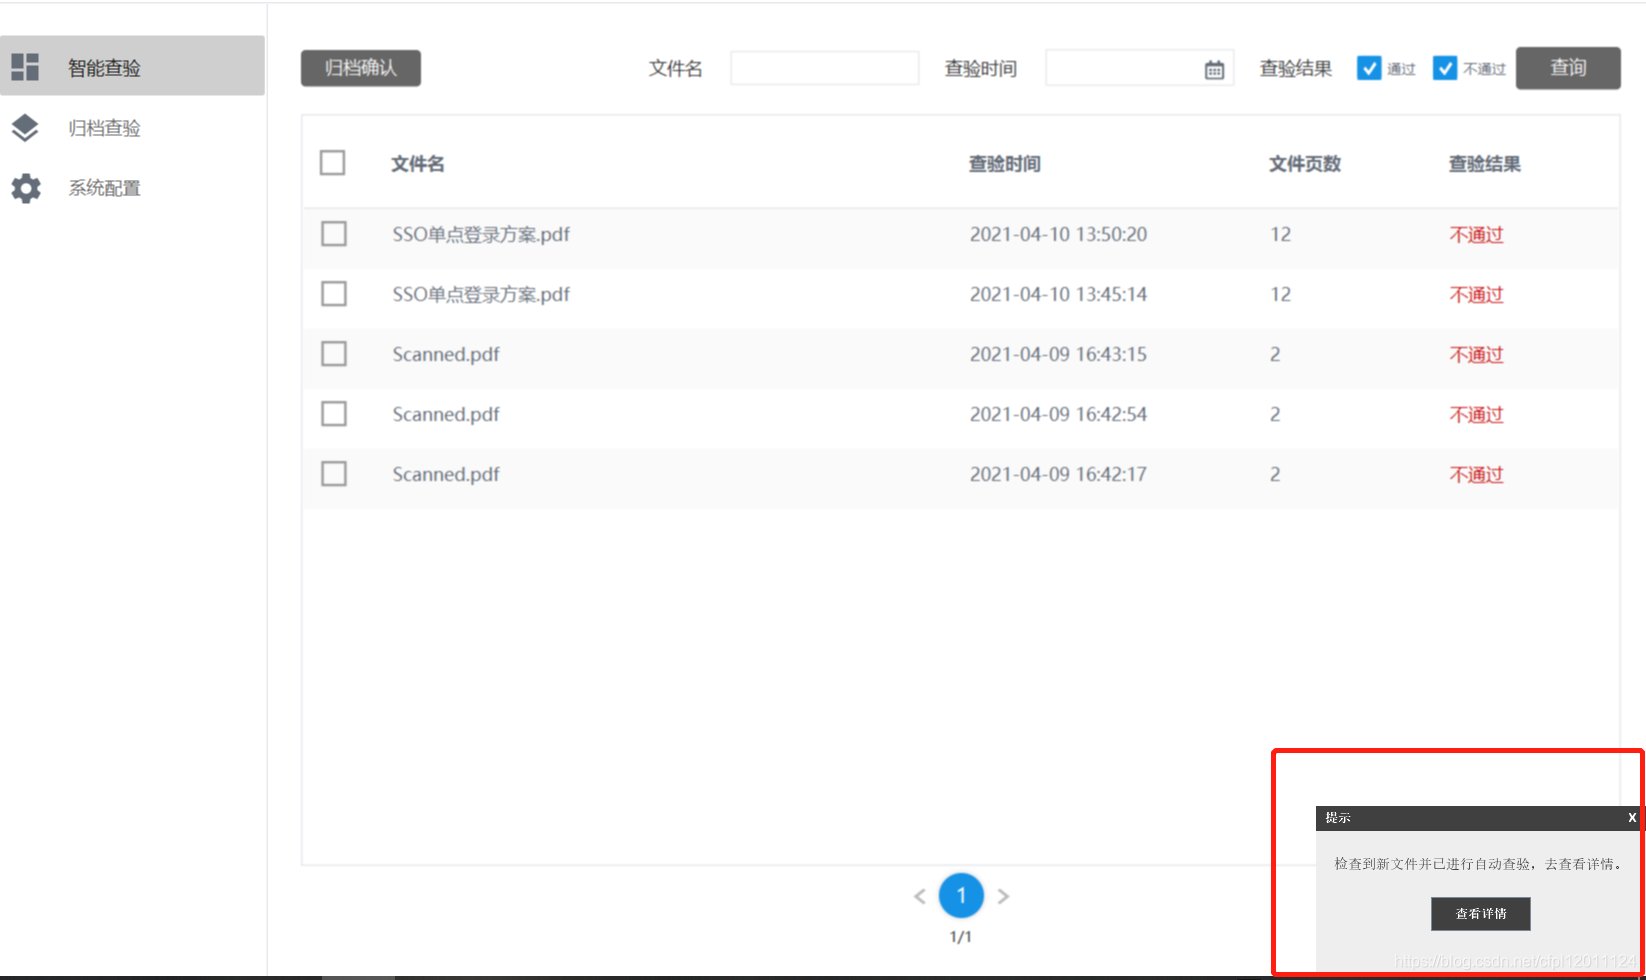
Task: Go to next page arrow
Action: [x=1003, y=896]
